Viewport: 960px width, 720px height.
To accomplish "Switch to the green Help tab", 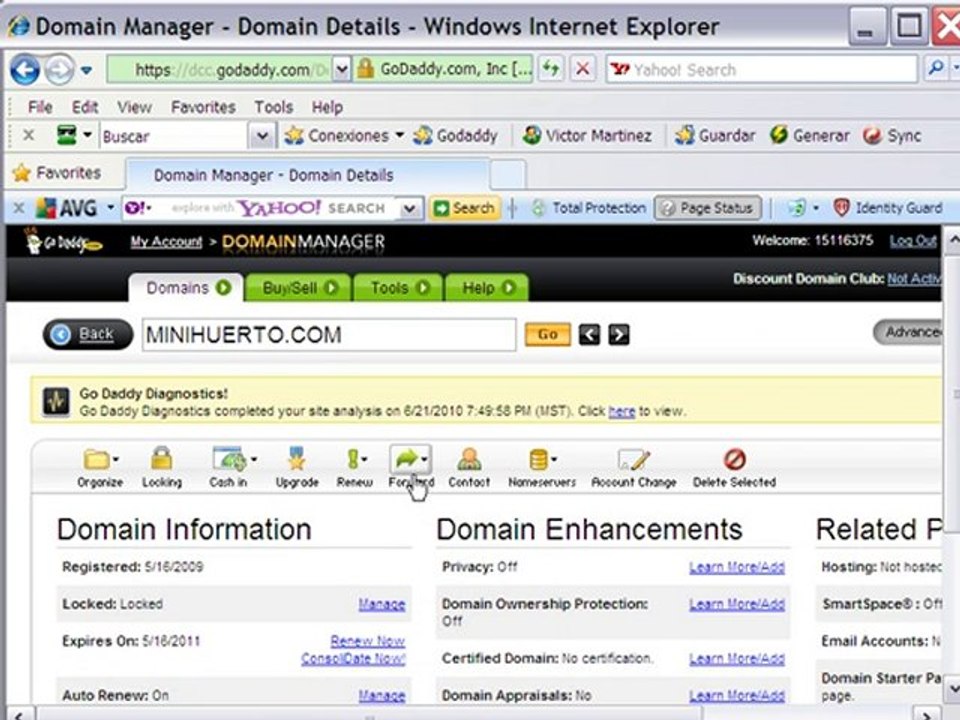I will 487,288.
